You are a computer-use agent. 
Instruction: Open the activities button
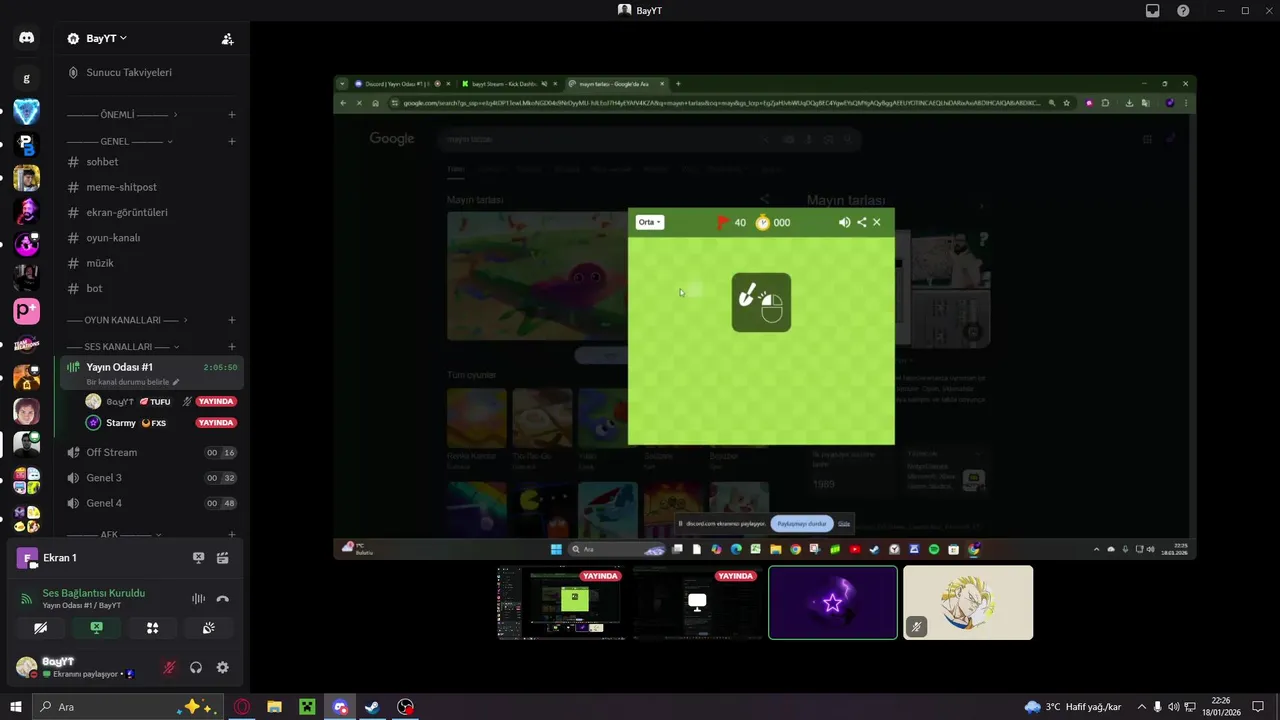(x=152, y=628)
